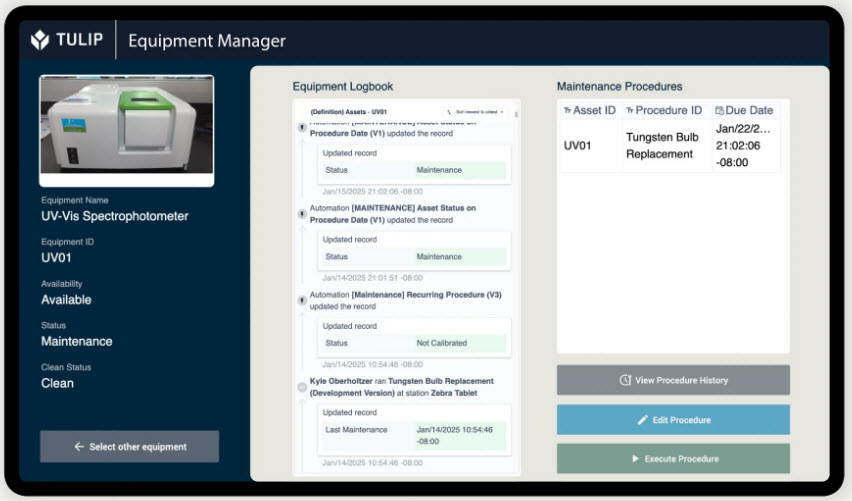Click the spectrophotometer equipment photo
Screen dimensions: 852x501
pyautogui.click(x=126, y=130)
